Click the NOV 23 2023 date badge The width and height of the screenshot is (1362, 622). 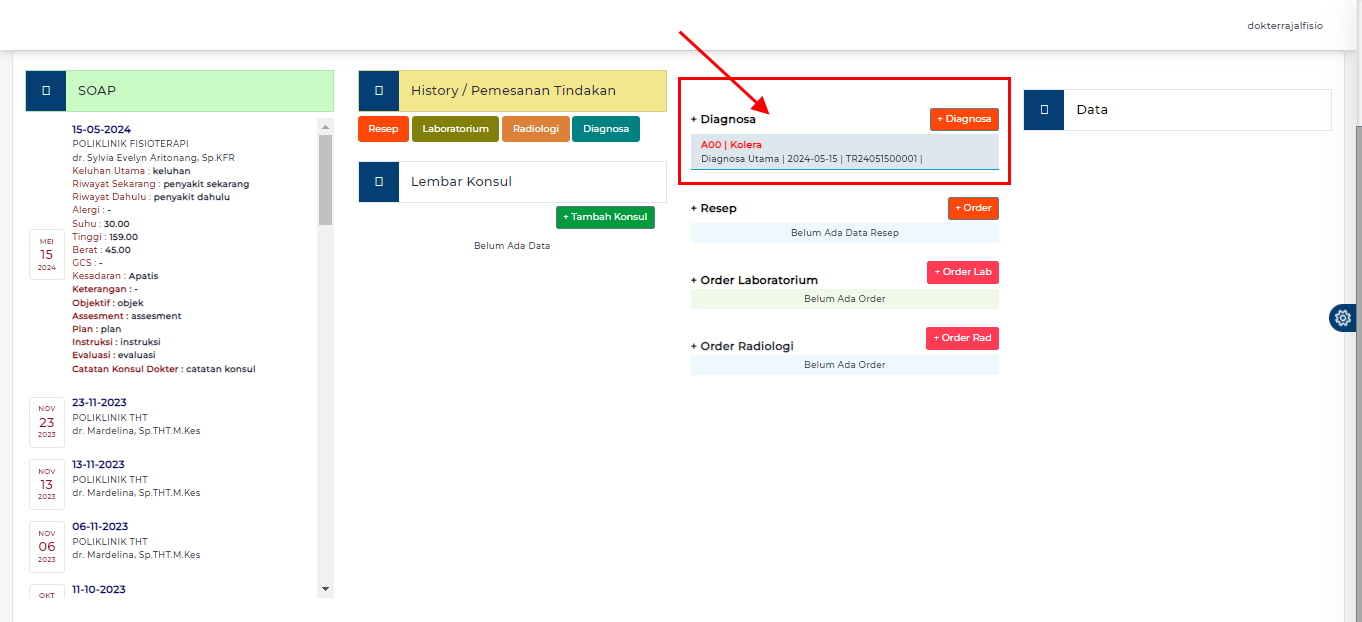(47, 422)
